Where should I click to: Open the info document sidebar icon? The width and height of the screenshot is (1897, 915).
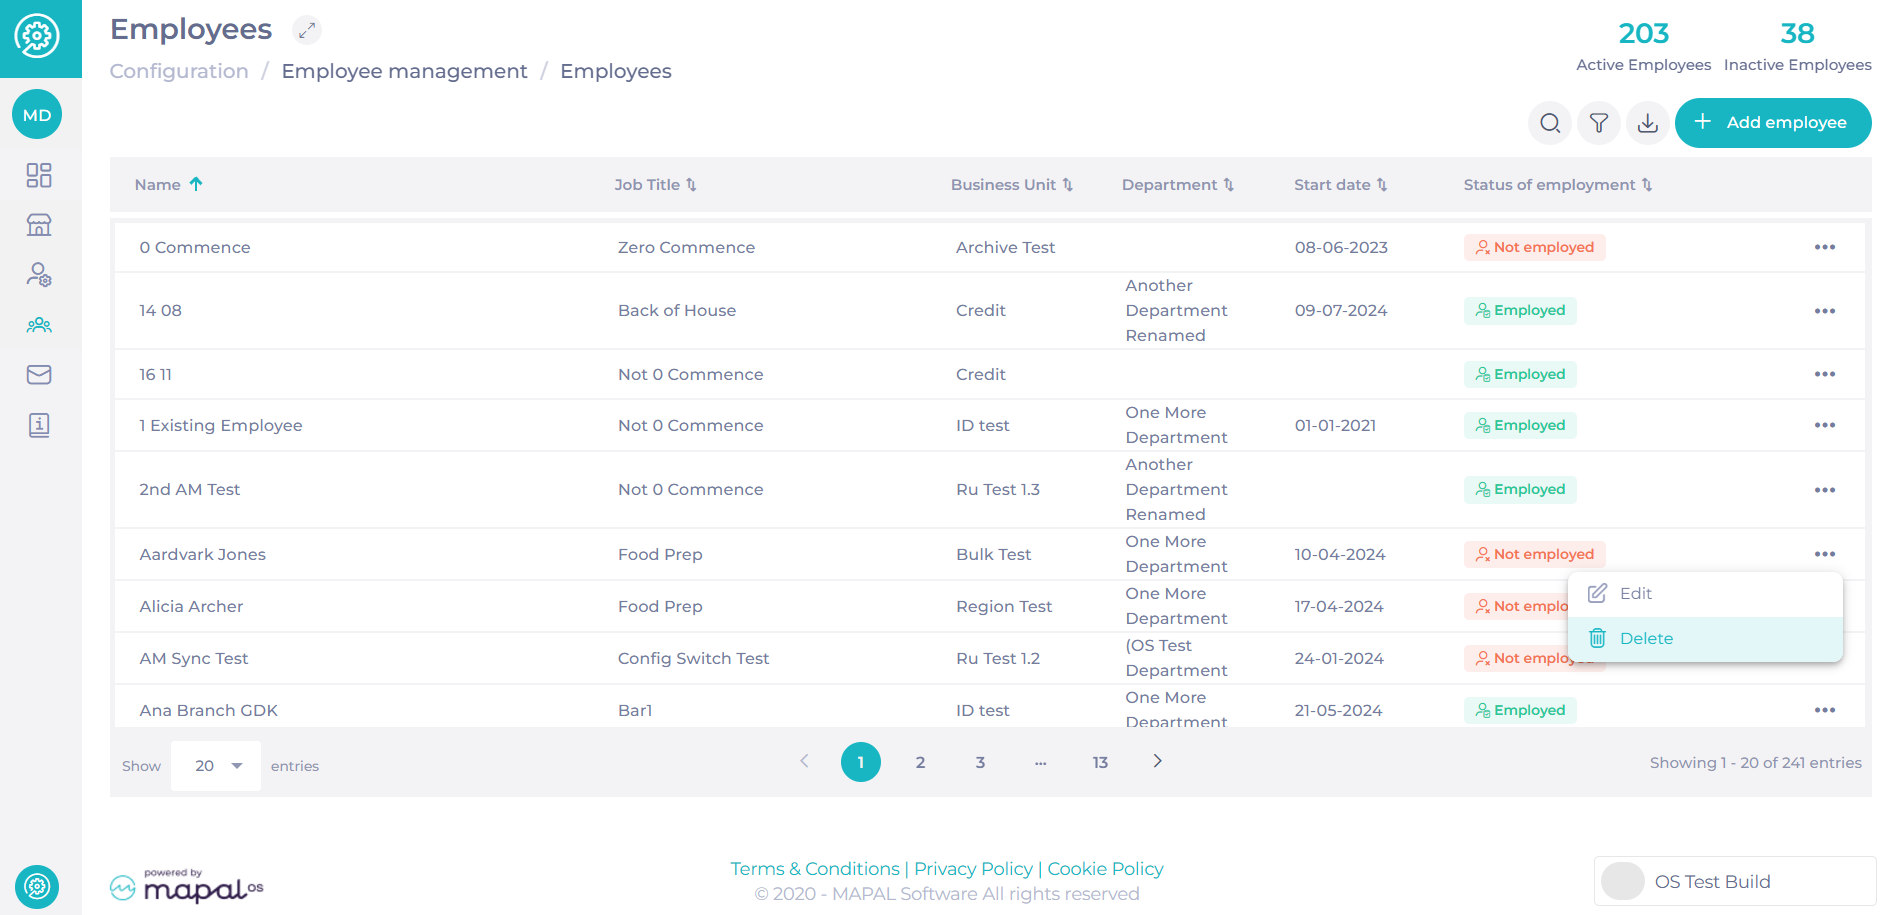[x=39, y=425]
